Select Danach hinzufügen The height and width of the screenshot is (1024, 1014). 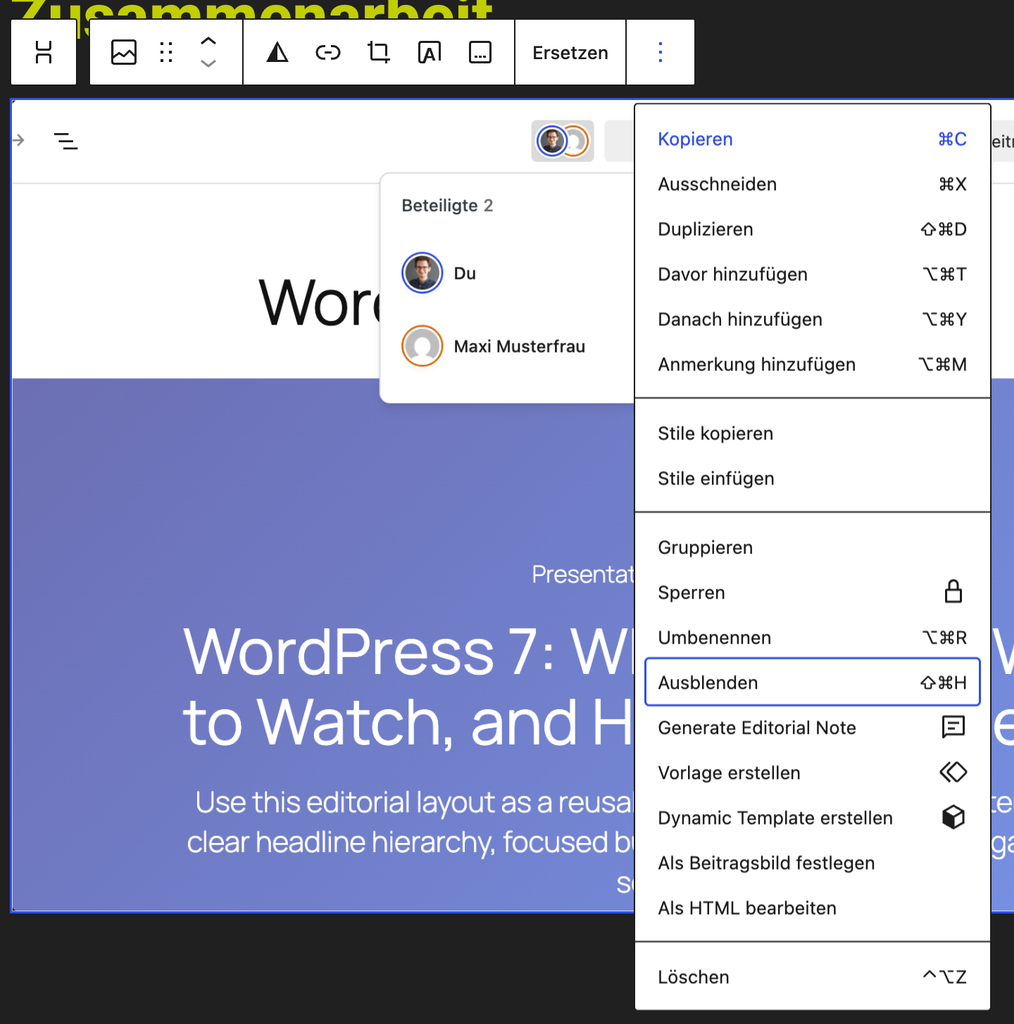click(x=812, y=319)
